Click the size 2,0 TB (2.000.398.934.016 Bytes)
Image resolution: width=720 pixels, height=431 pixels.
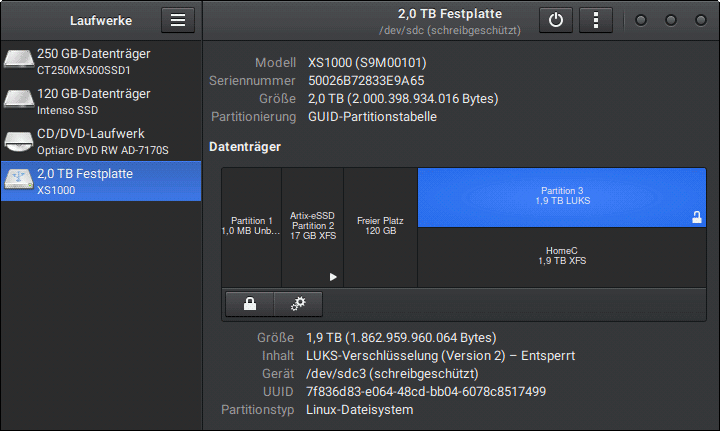pos(403,99)
